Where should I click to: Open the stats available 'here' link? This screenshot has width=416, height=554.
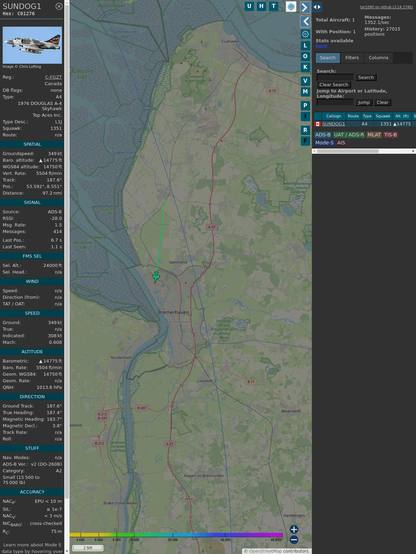pyautogui.click(x=321, y=46)
